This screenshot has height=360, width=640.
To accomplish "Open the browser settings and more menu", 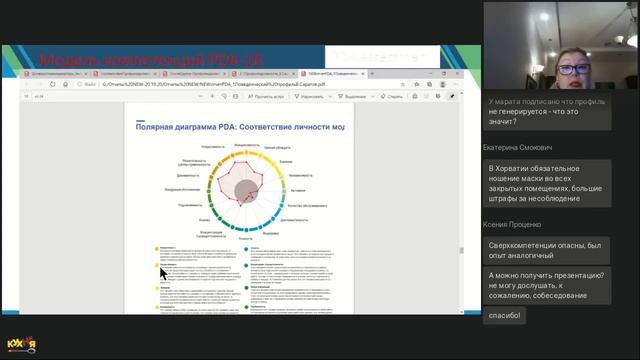I will [456, 84].
